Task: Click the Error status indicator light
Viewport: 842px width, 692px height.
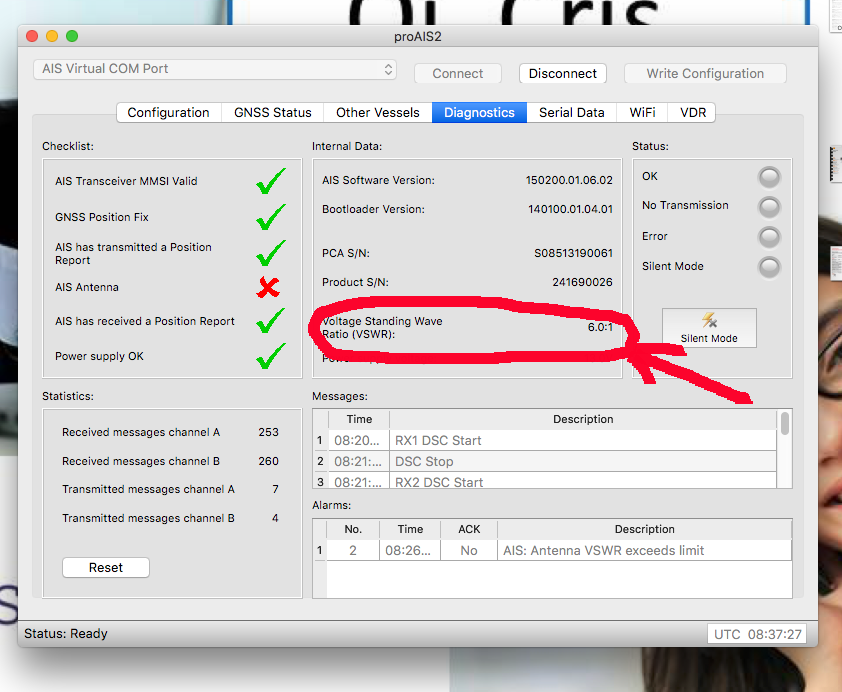Action: (769, 237)
